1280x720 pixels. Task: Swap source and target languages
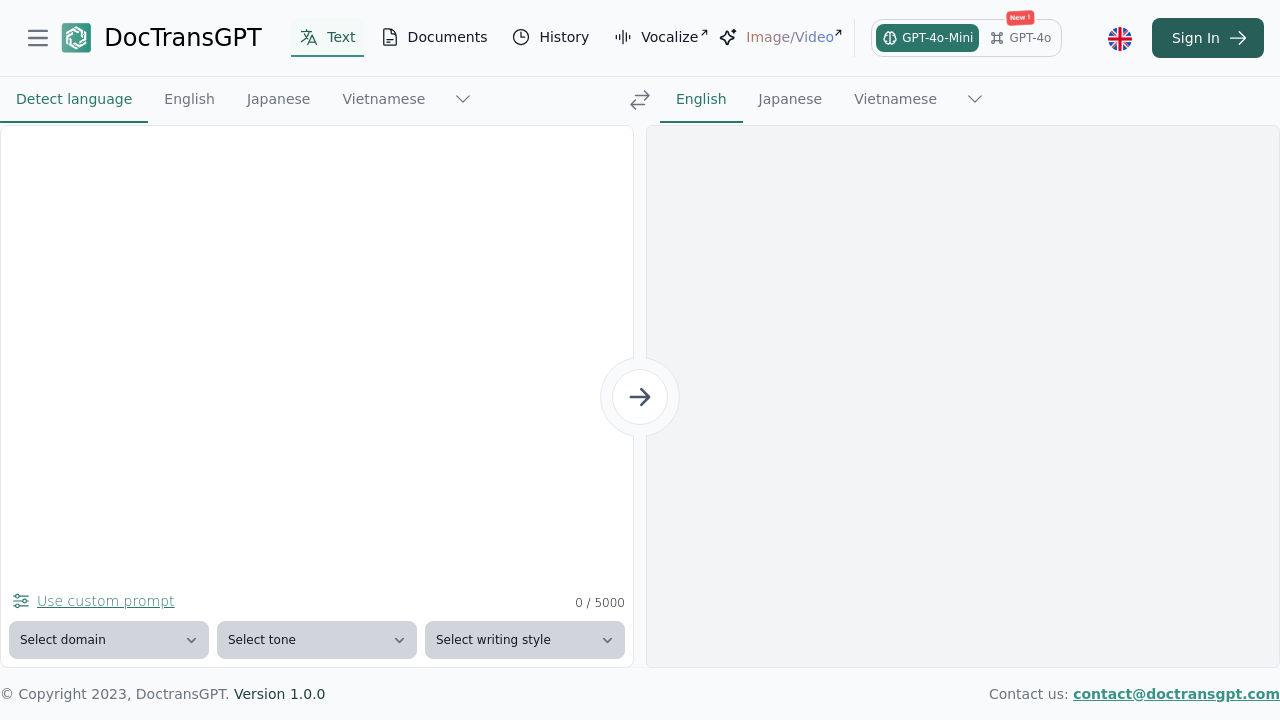(639, 99)
